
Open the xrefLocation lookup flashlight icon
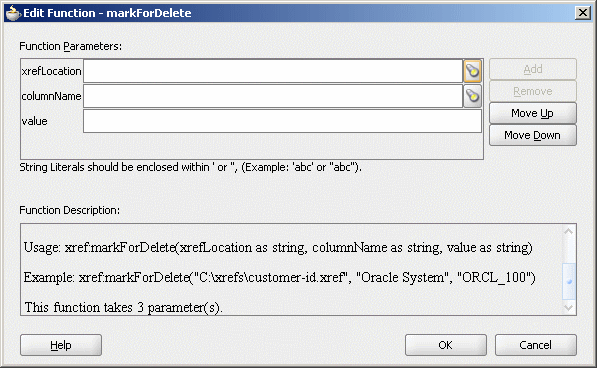point(472,71)
